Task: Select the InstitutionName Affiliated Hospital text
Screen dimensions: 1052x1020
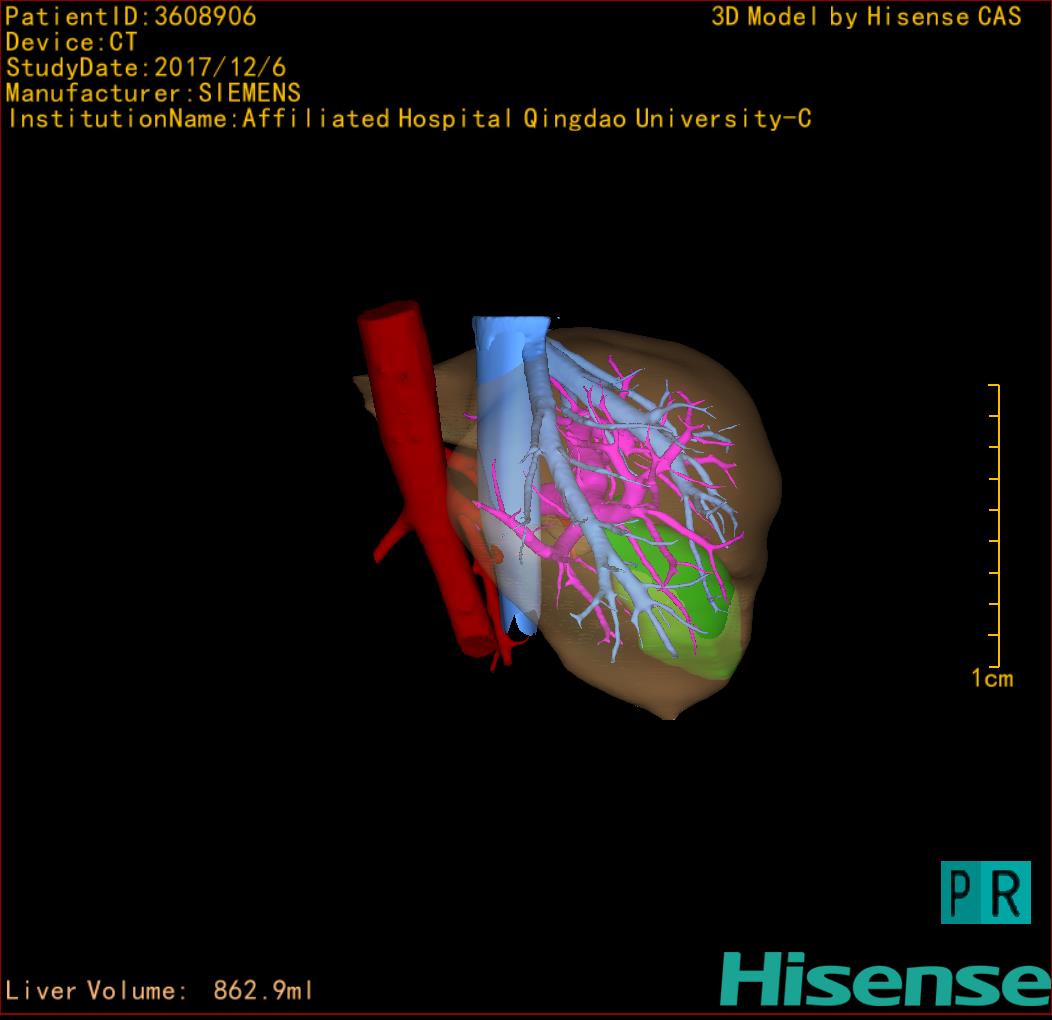Action: 409,119
